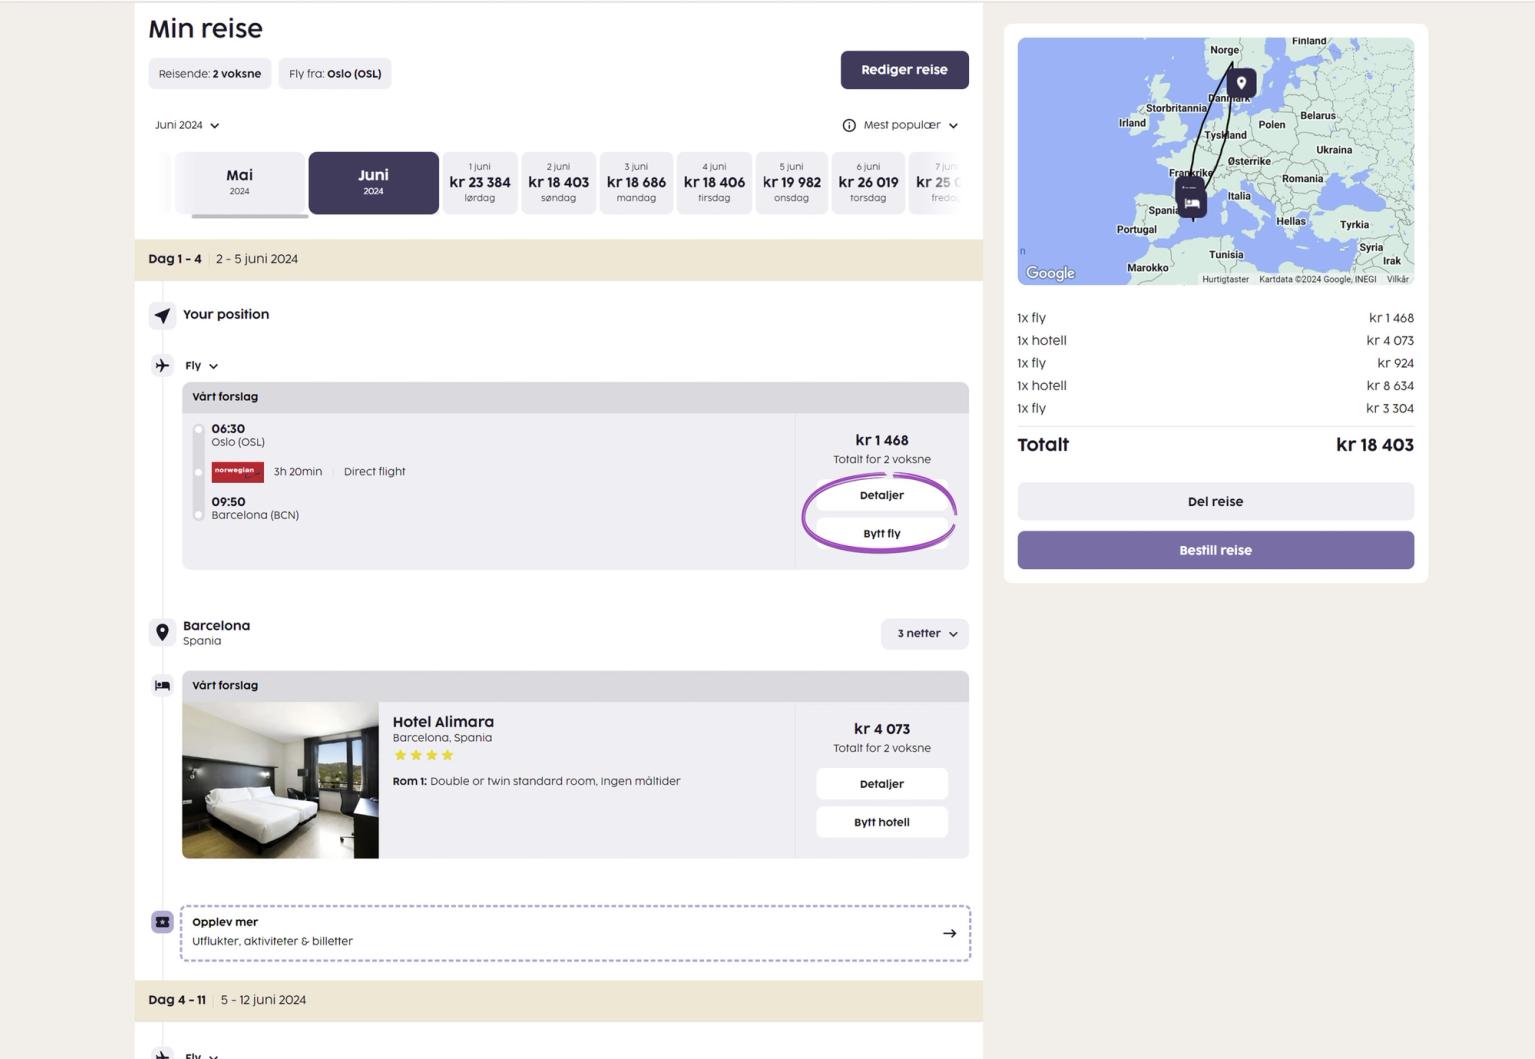Click the Hotel Alimara room photo
Image resolution: width=1535 pixels, height=1059 pixels.
tap(280, 780)
